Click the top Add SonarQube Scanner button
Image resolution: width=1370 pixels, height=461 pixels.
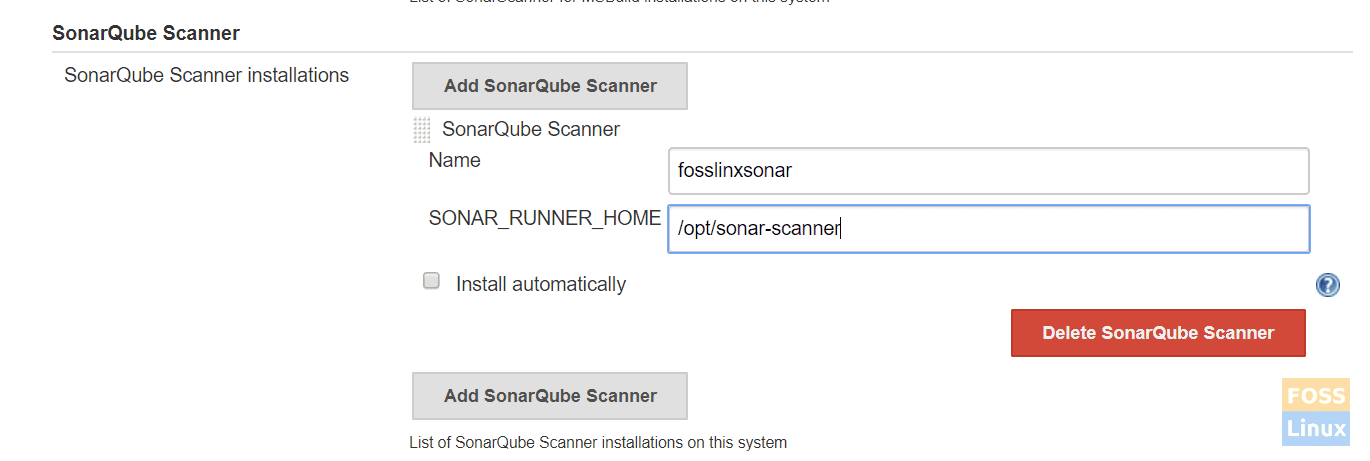tap(550, 86)
